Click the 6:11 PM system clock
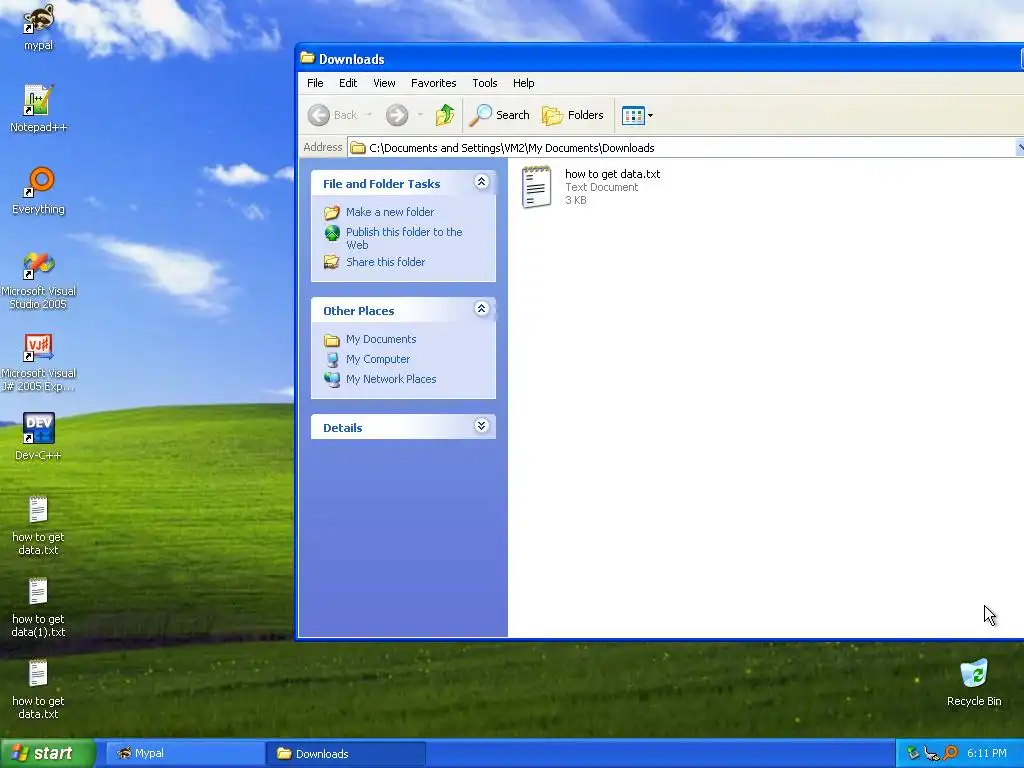 [x=986, y=754]
